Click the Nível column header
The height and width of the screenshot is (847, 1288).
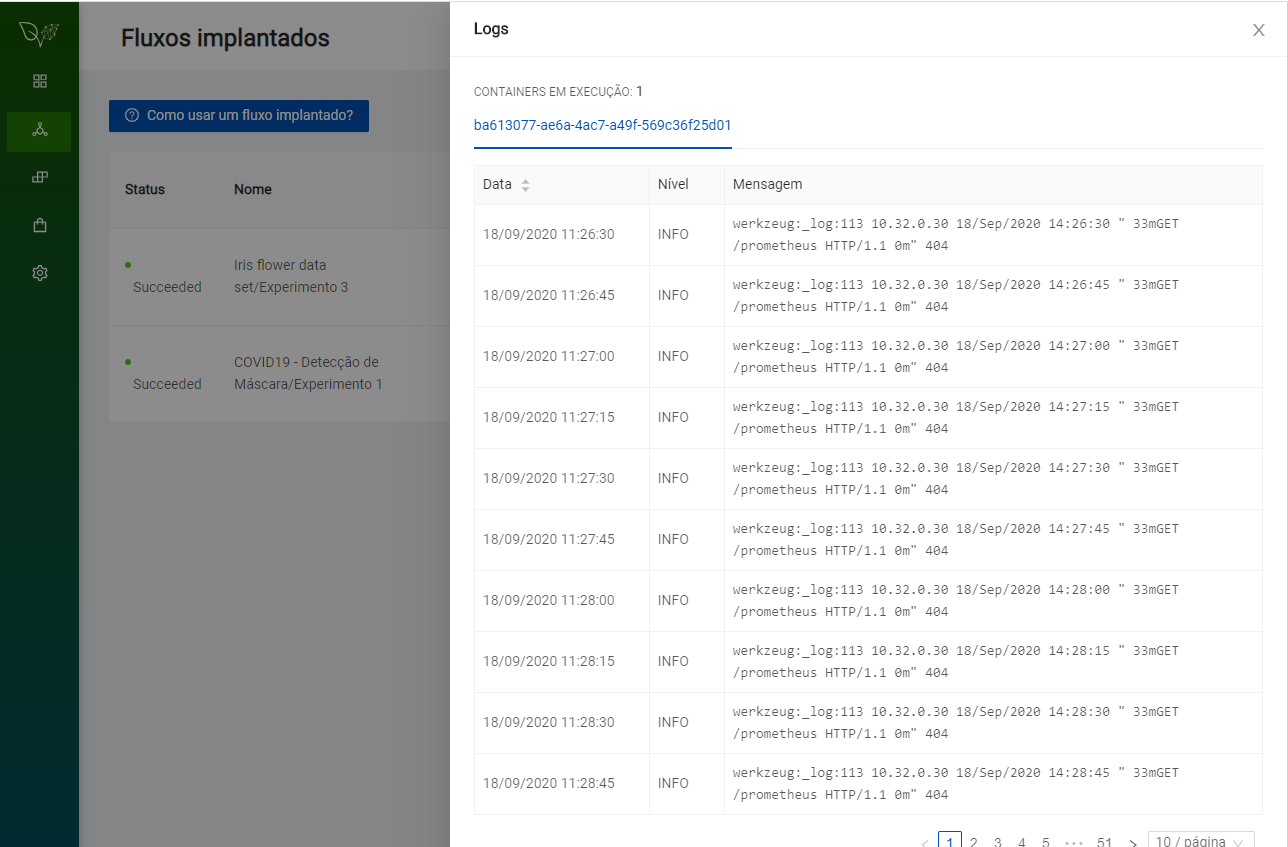coord(687,185)
